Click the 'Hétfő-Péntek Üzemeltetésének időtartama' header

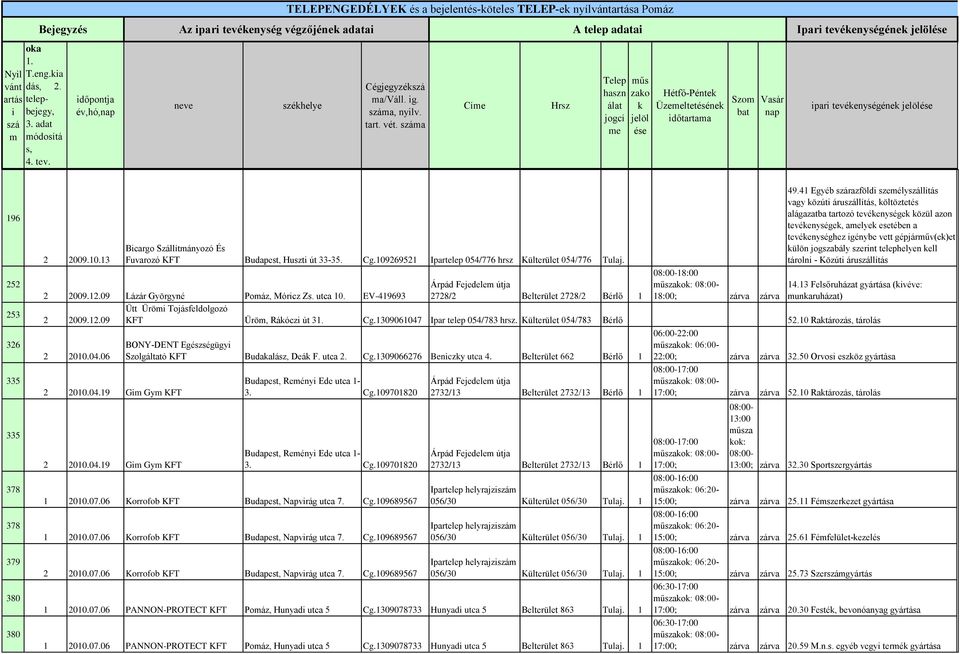coord(689,105)
